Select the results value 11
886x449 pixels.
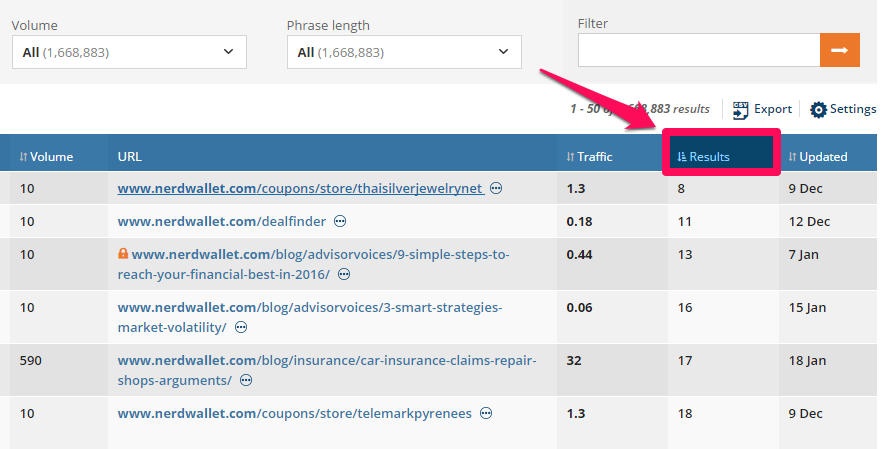coord(684,221)
